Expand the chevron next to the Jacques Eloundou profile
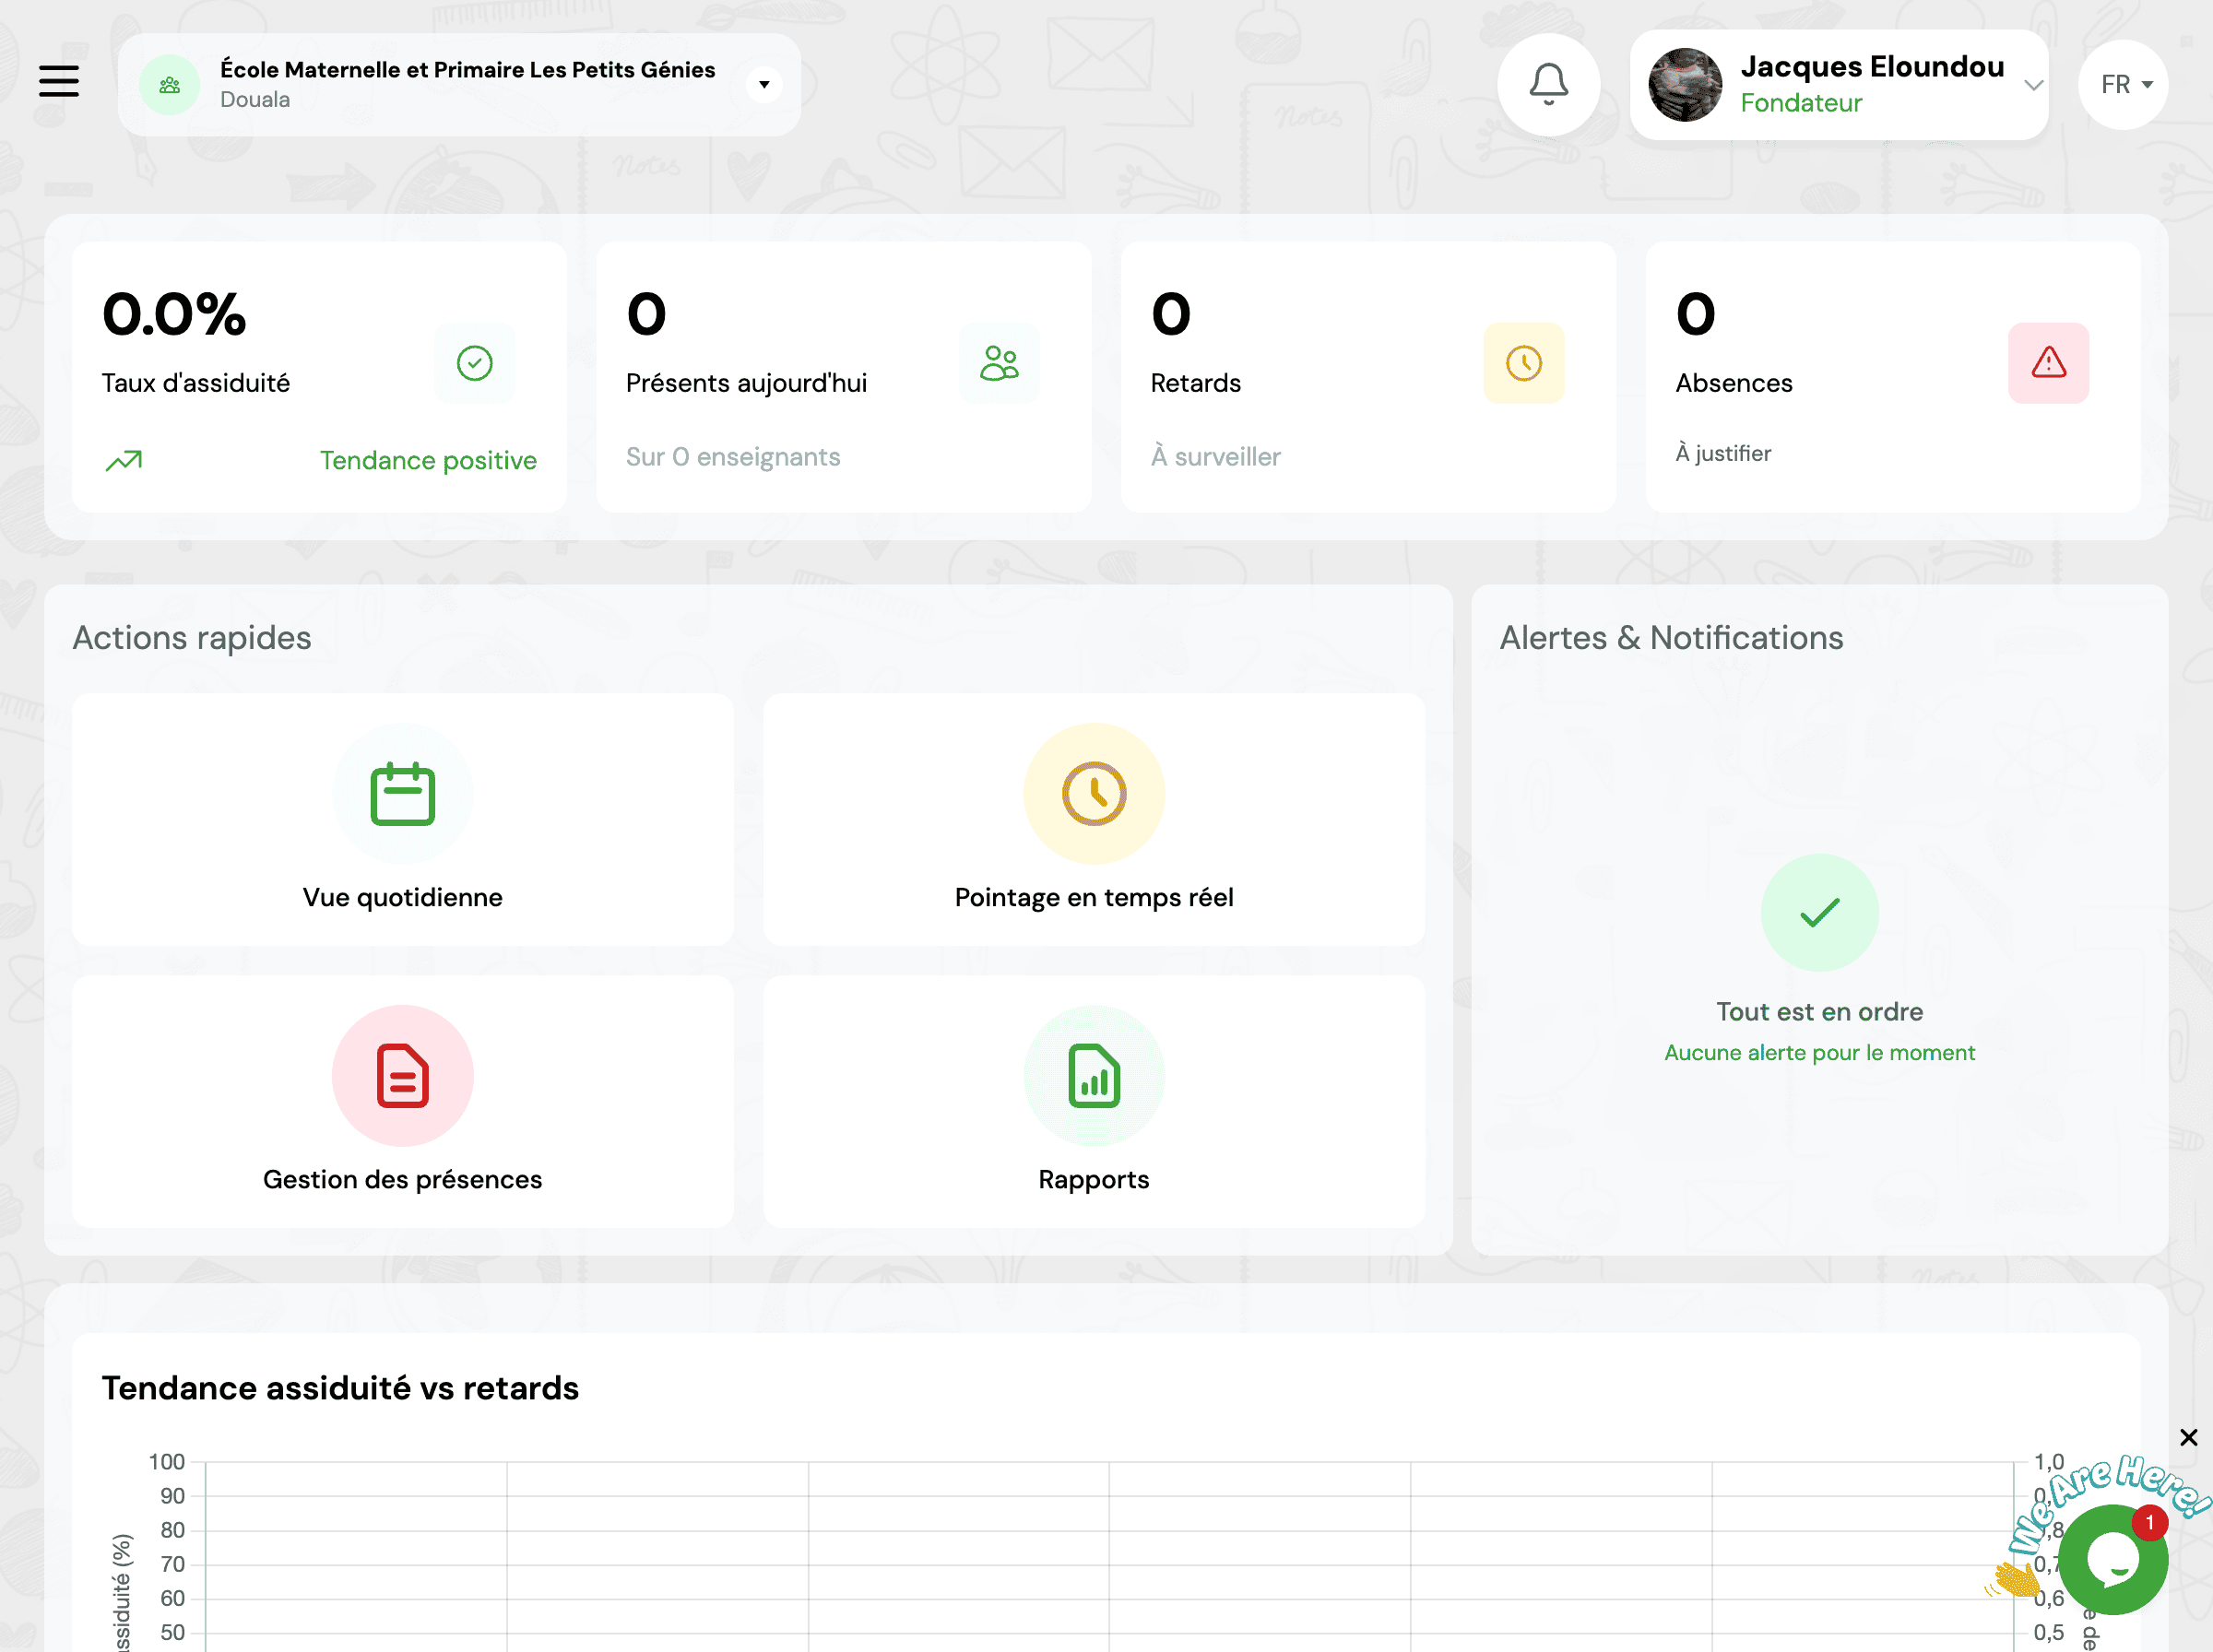Viewport: 2213px width, 1652px height. tap(2033, 85)
